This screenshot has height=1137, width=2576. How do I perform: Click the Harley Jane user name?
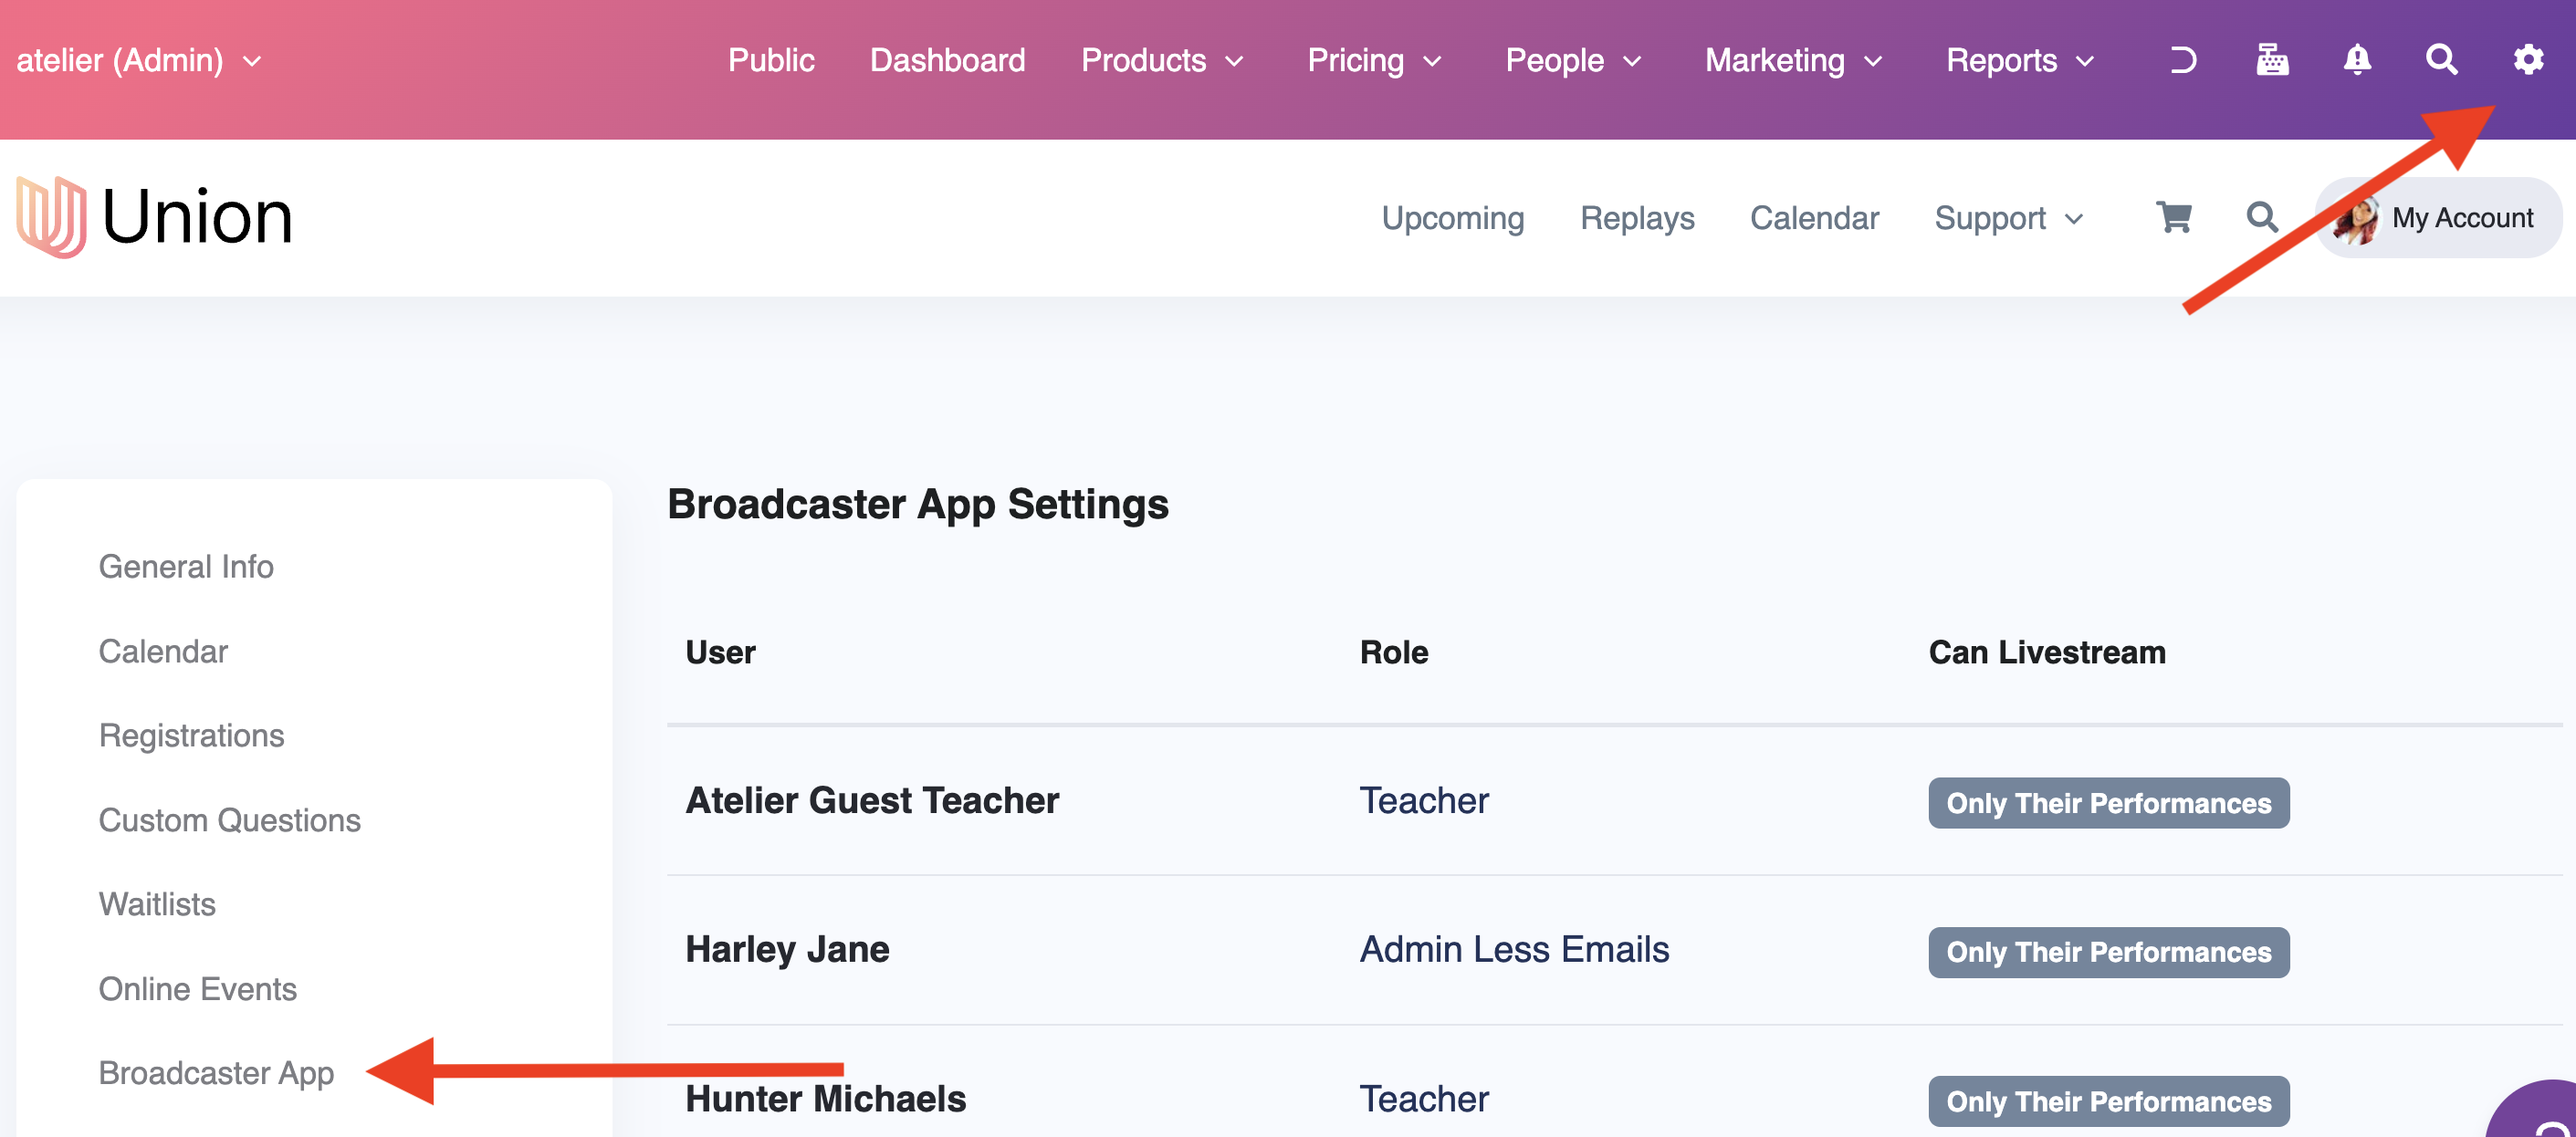pos(786,949)
